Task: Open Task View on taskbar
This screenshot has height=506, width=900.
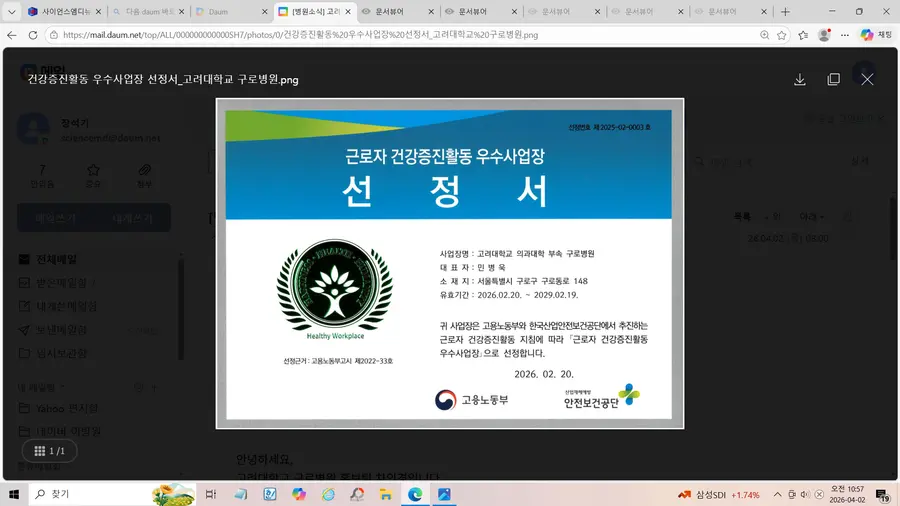Action: [211, 494]
